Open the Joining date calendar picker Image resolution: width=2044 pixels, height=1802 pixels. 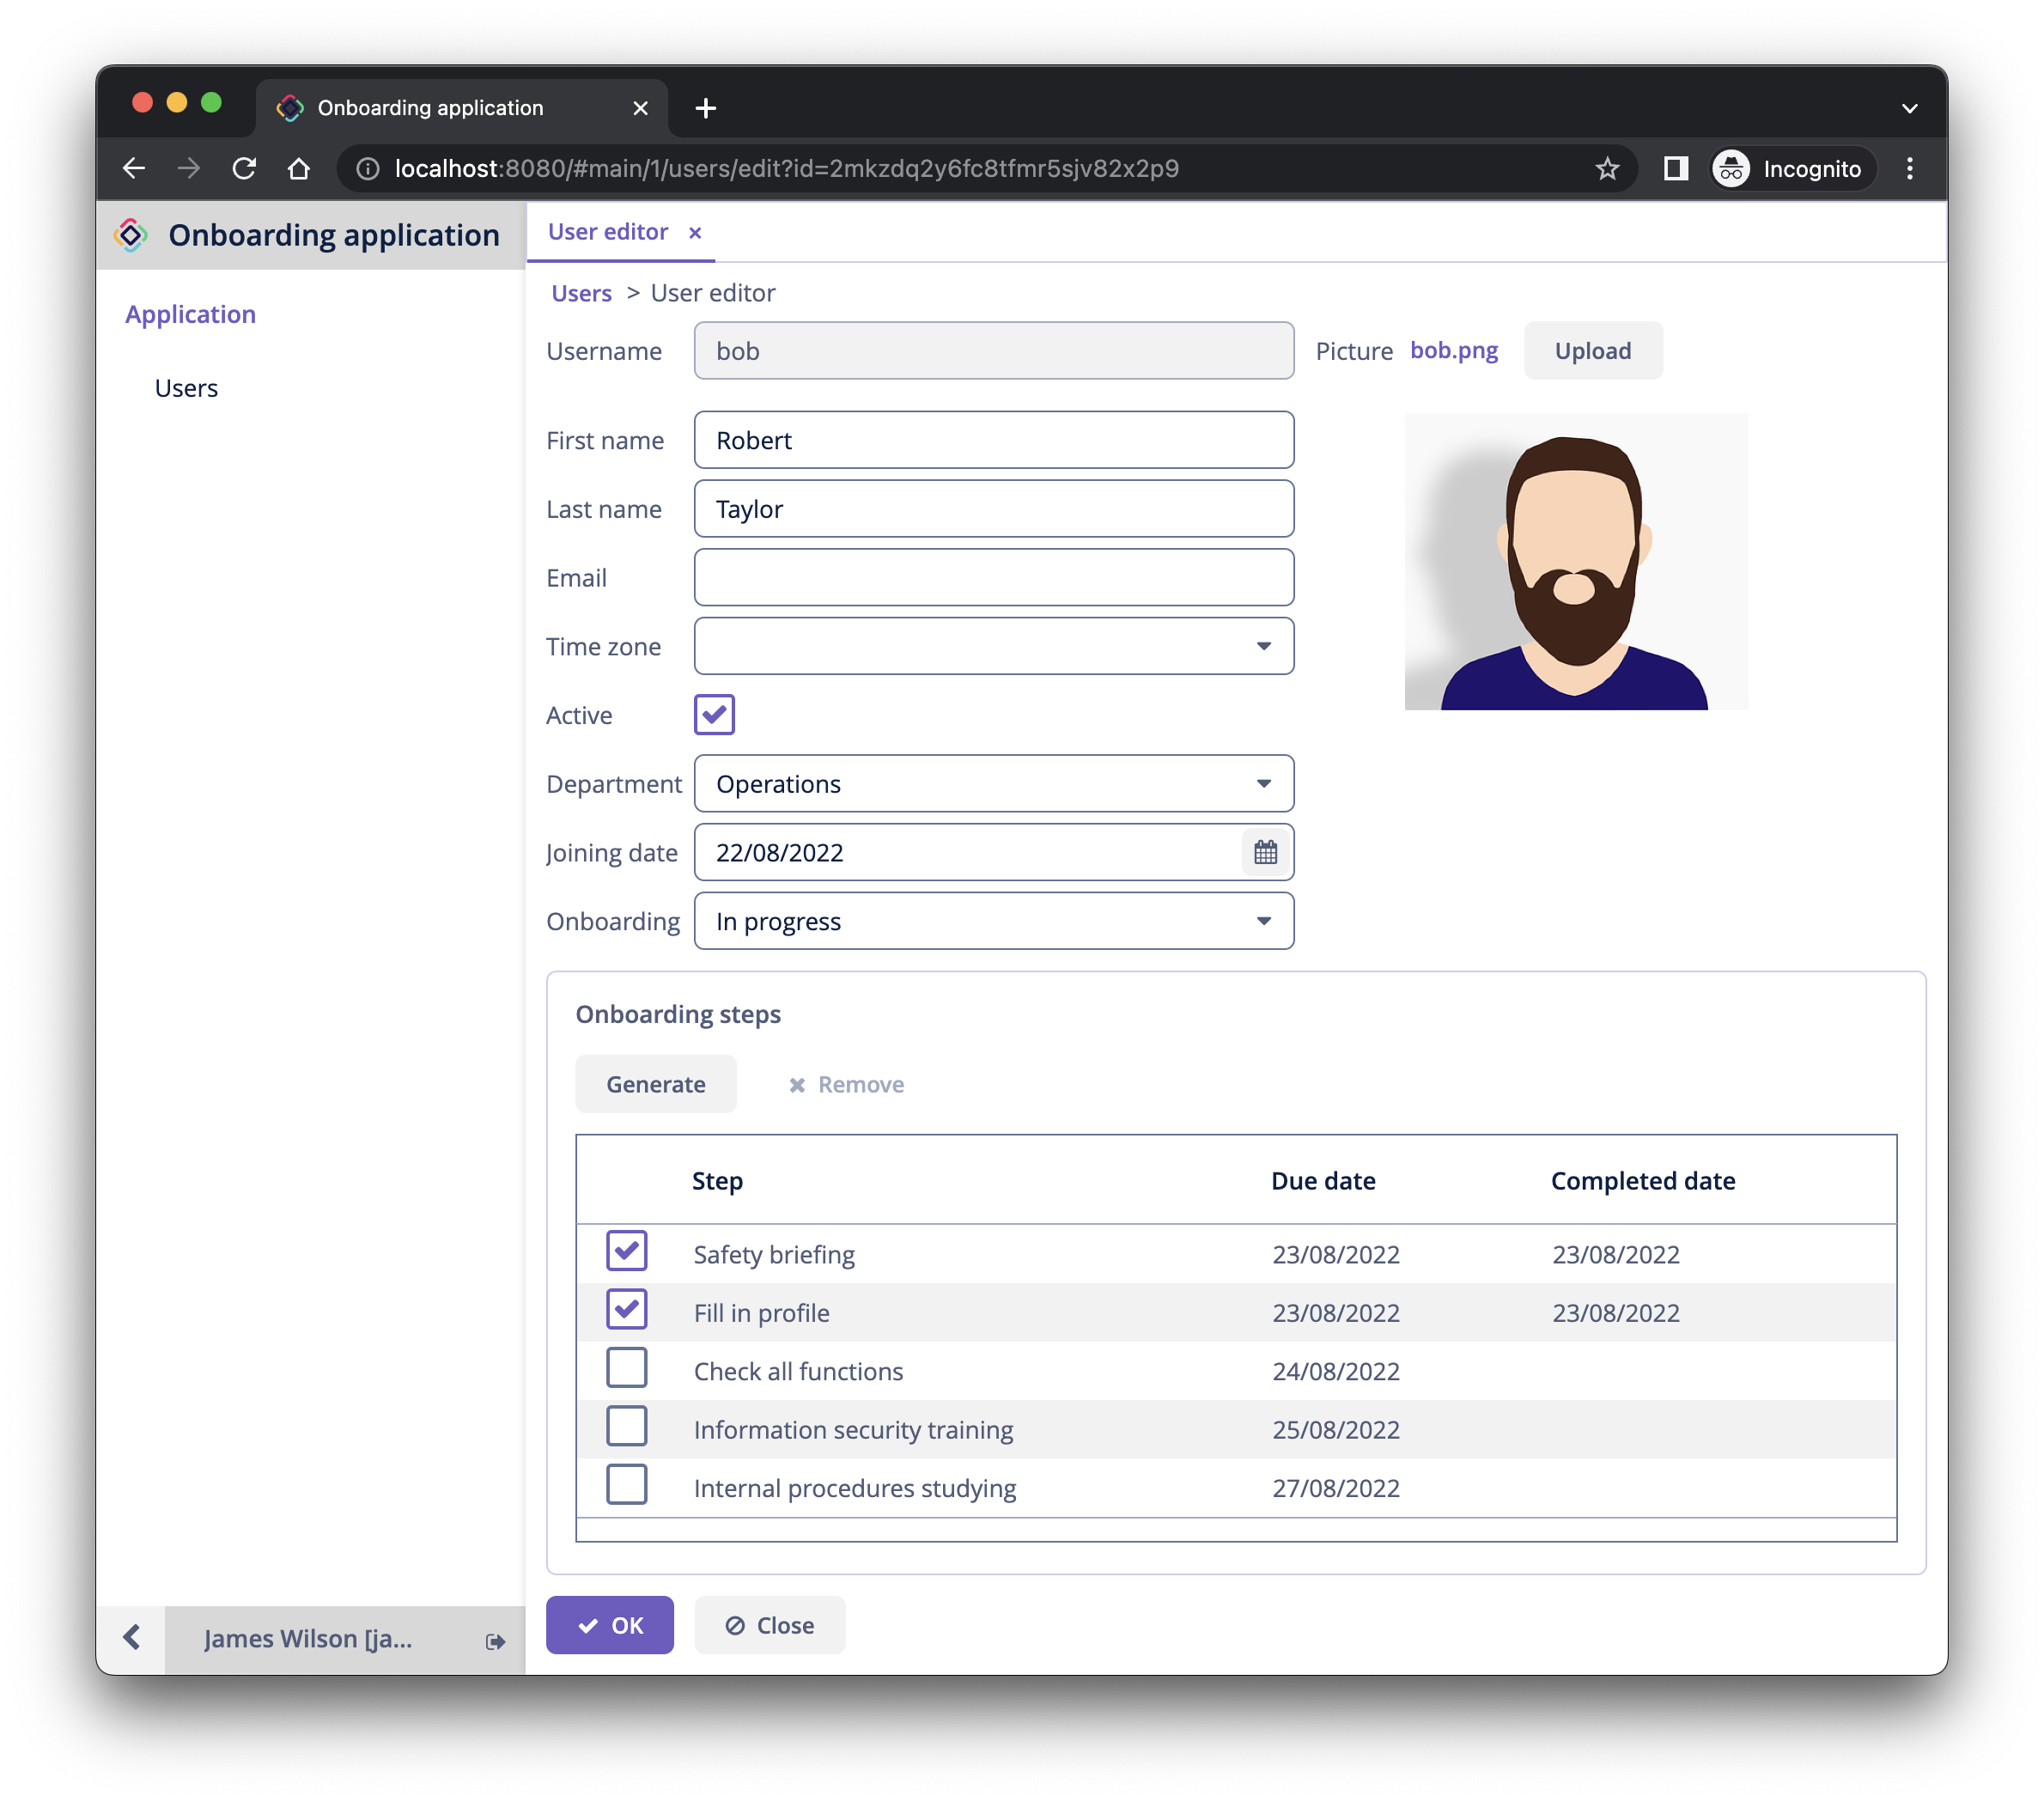(1264, 852)
